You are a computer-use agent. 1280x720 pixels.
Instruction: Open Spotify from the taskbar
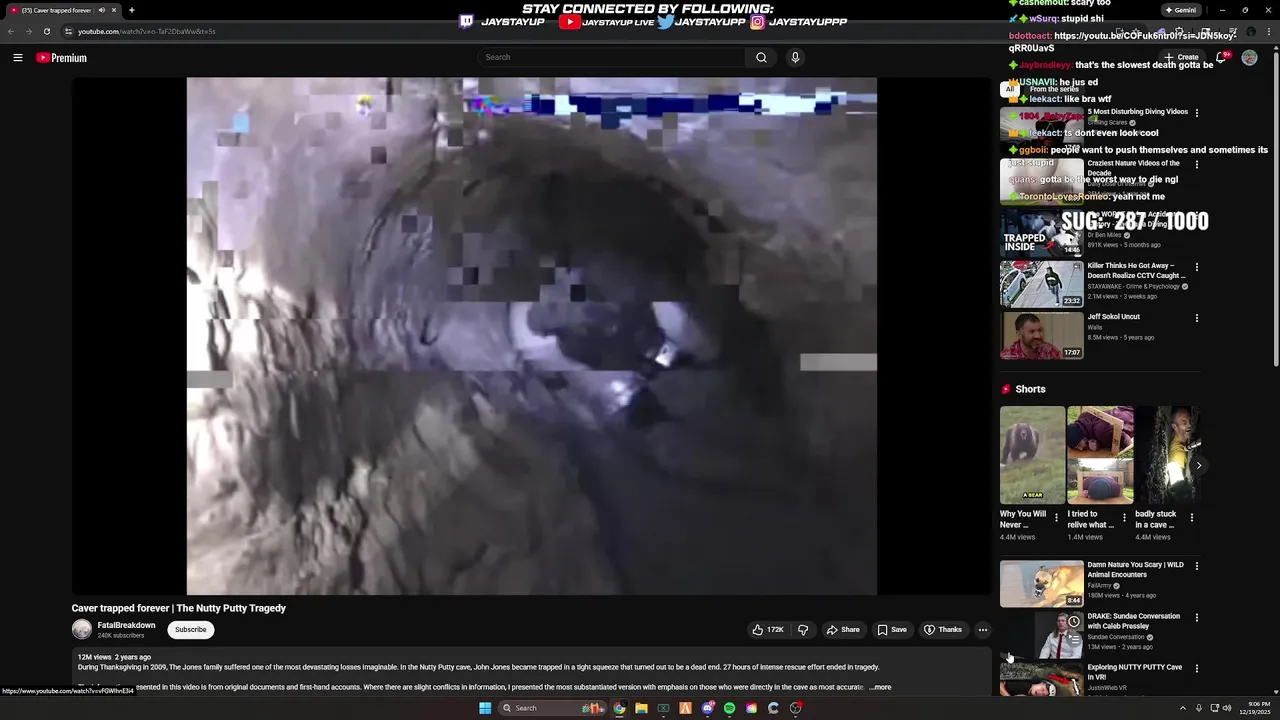click(x=729, y=708)
